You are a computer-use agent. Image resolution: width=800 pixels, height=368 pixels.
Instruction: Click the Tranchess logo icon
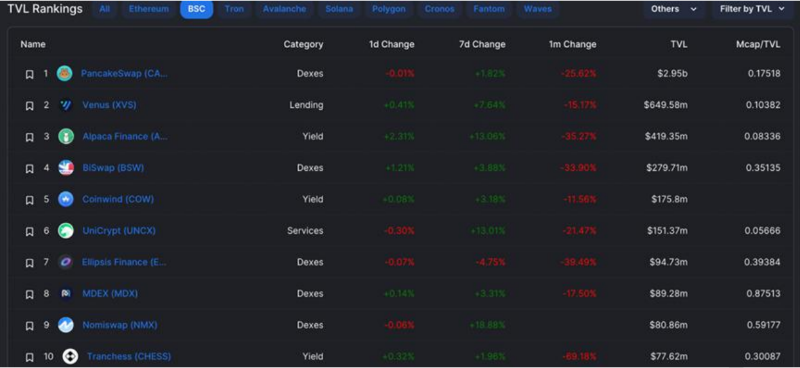[70, 356]
